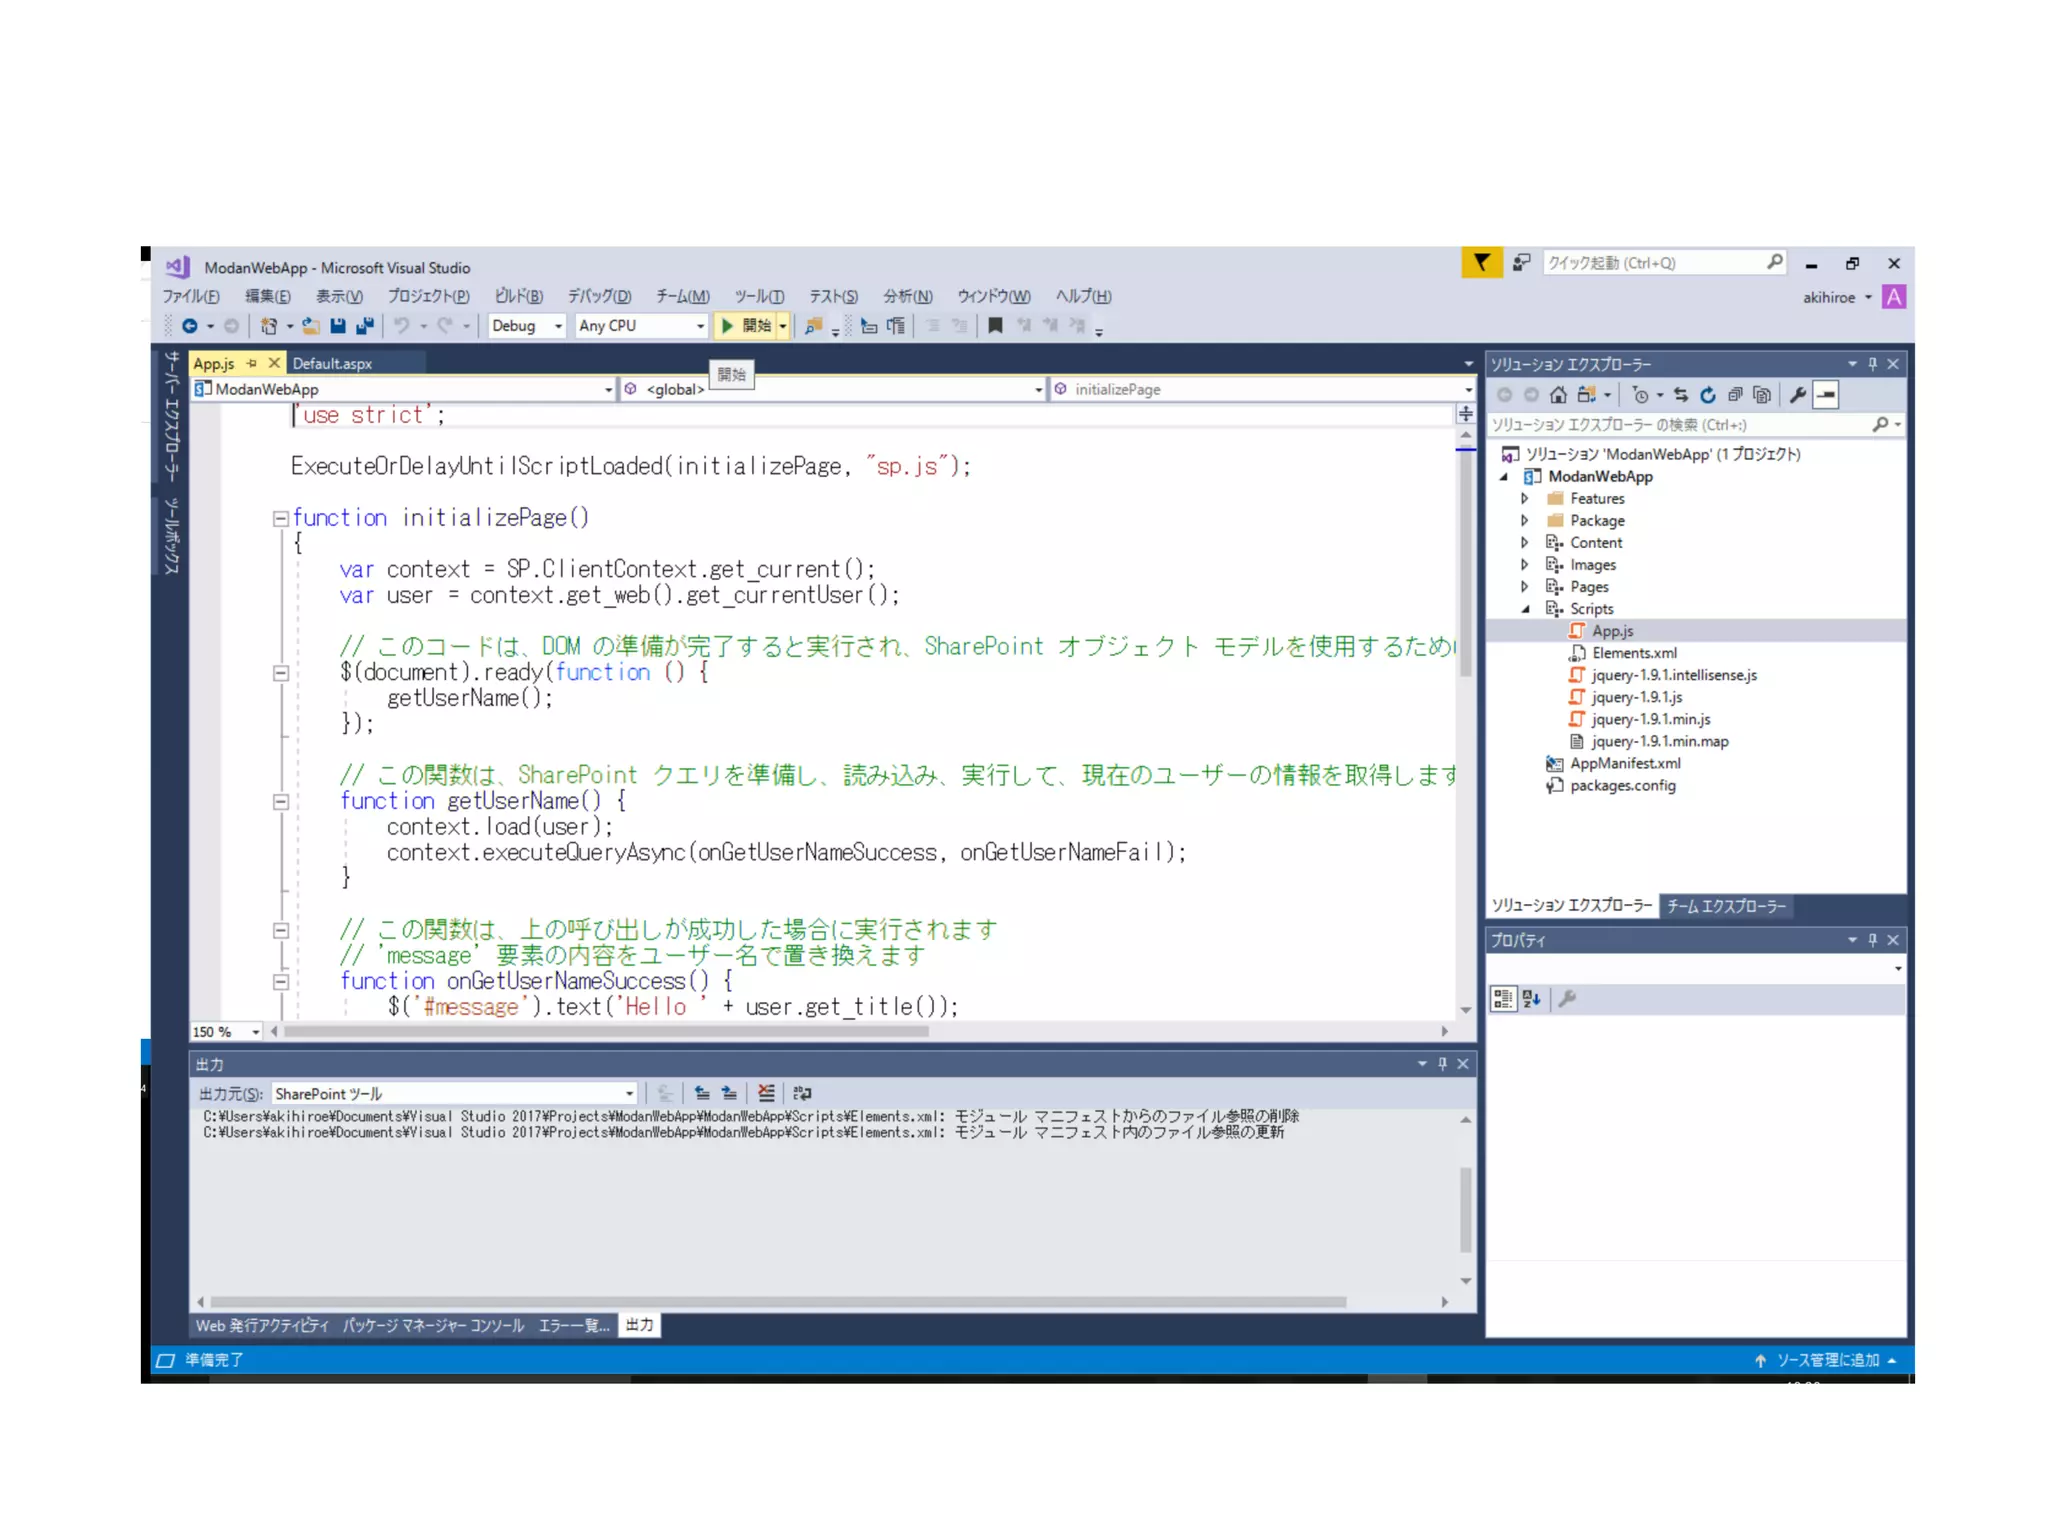Click the green Start debugging play button
Viewport: 2048px width, 1536px height.
coord(728,326)
